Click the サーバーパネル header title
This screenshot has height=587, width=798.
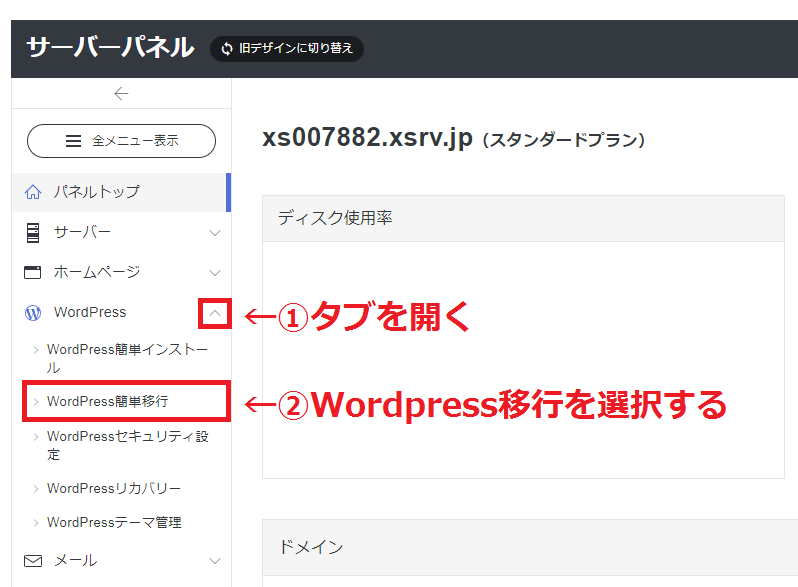pos(110,47)
